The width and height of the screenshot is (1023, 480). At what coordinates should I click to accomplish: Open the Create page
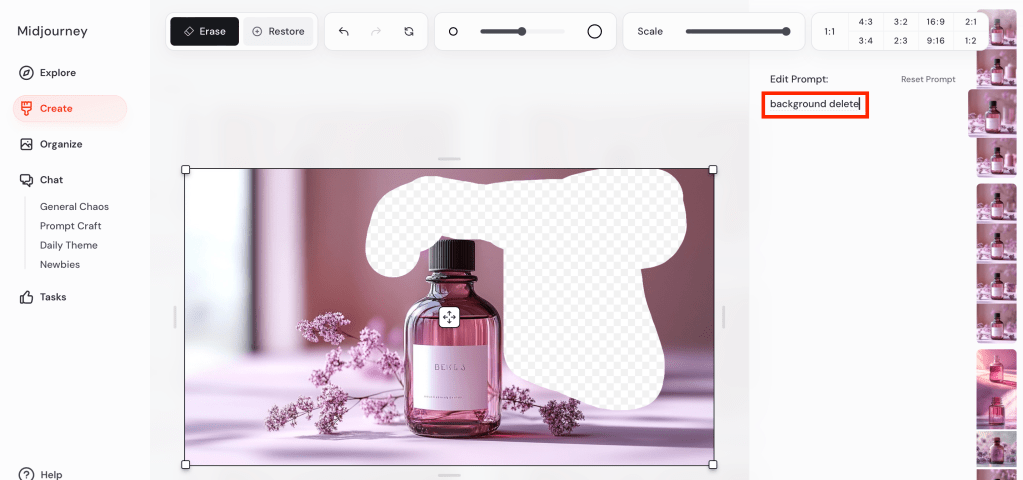coord(56,108)
